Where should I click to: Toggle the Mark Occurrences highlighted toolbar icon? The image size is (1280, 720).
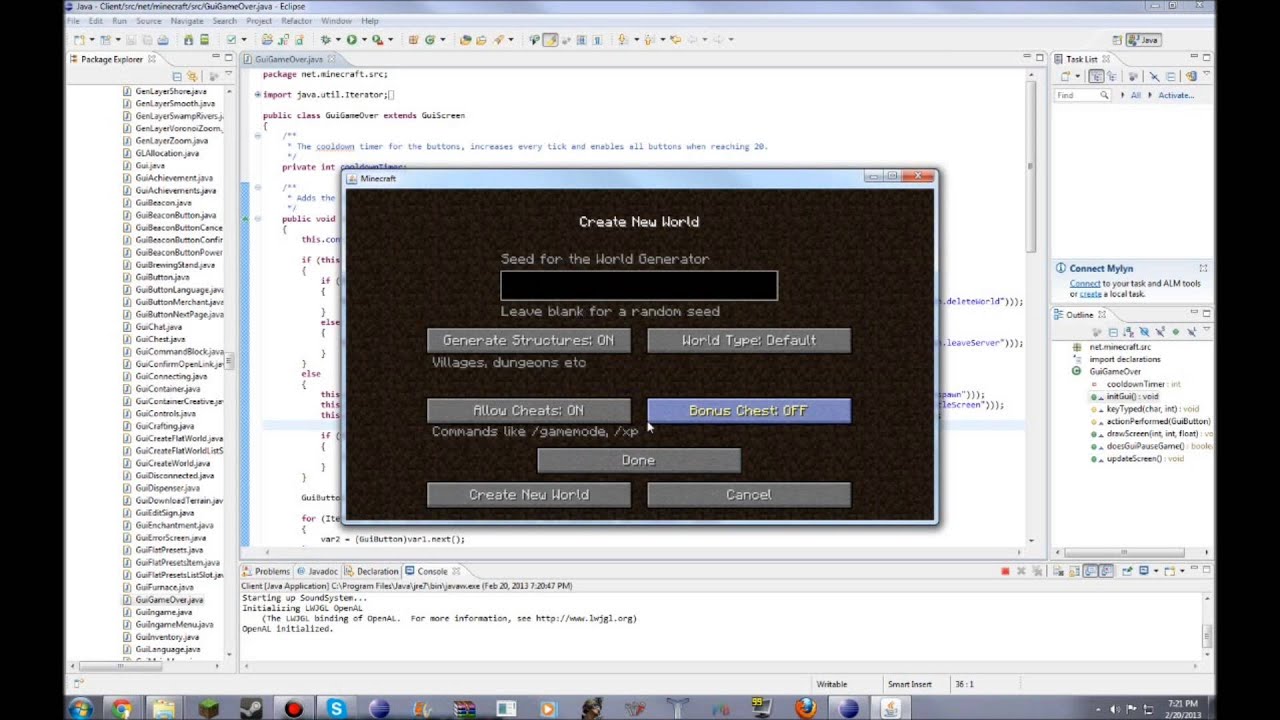552,40
